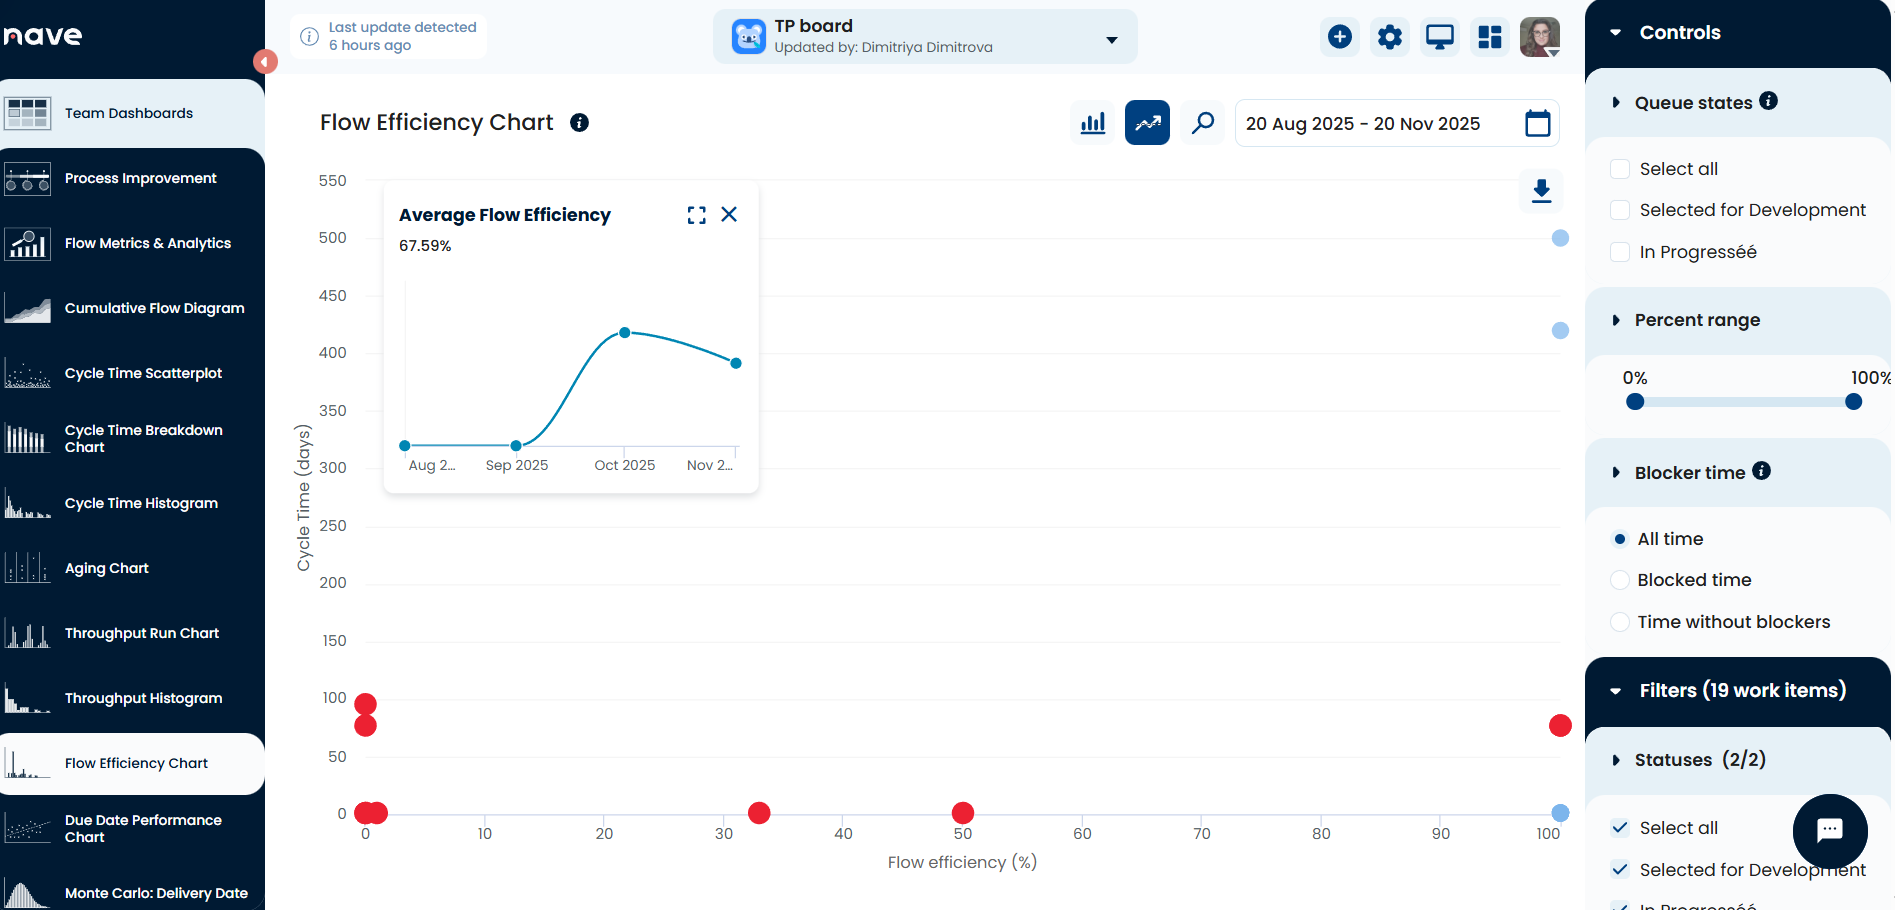Viewport: 1895px width, 910px height.
Task: Open the live chat support button
Action: (x=1829, y=830)
